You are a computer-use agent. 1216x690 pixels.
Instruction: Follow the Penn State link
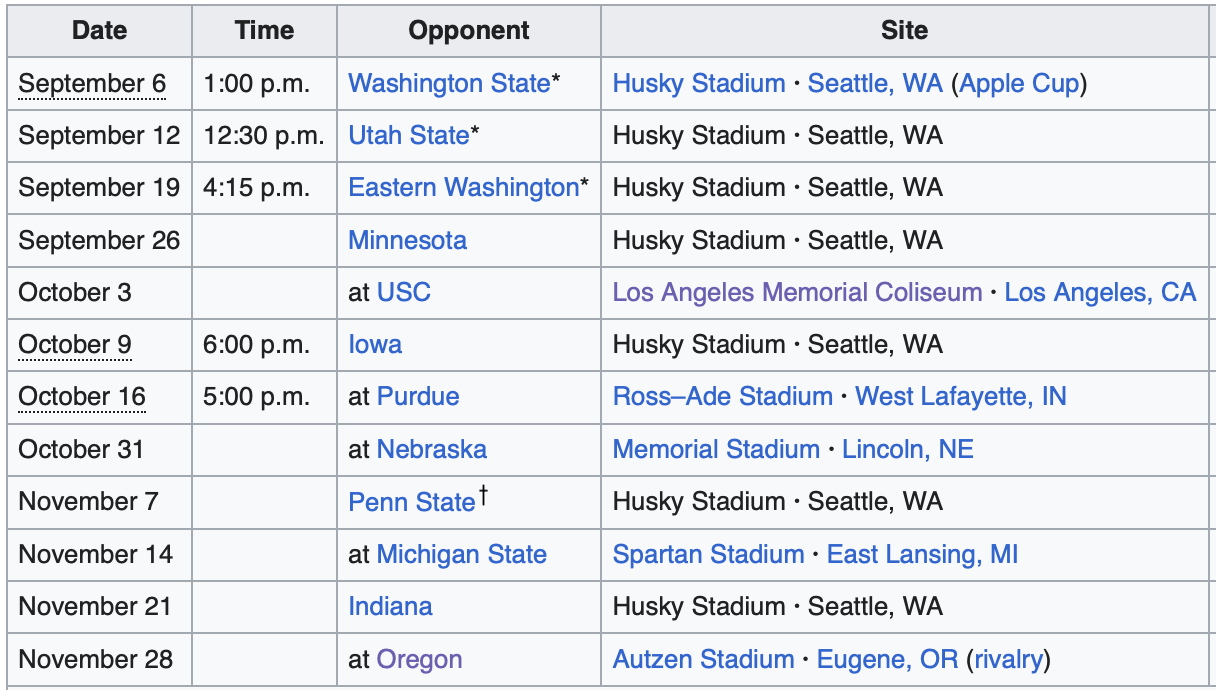(411, 501)
